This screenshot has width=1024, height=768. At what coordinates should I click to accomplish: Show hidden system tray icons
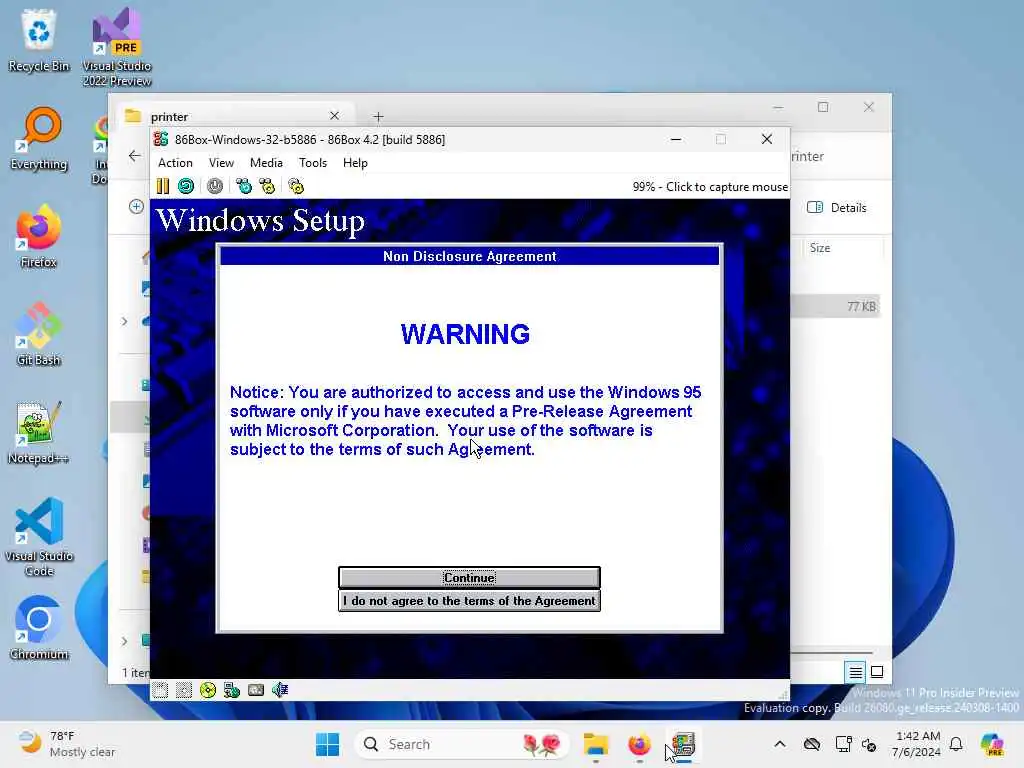click(780, 744)
